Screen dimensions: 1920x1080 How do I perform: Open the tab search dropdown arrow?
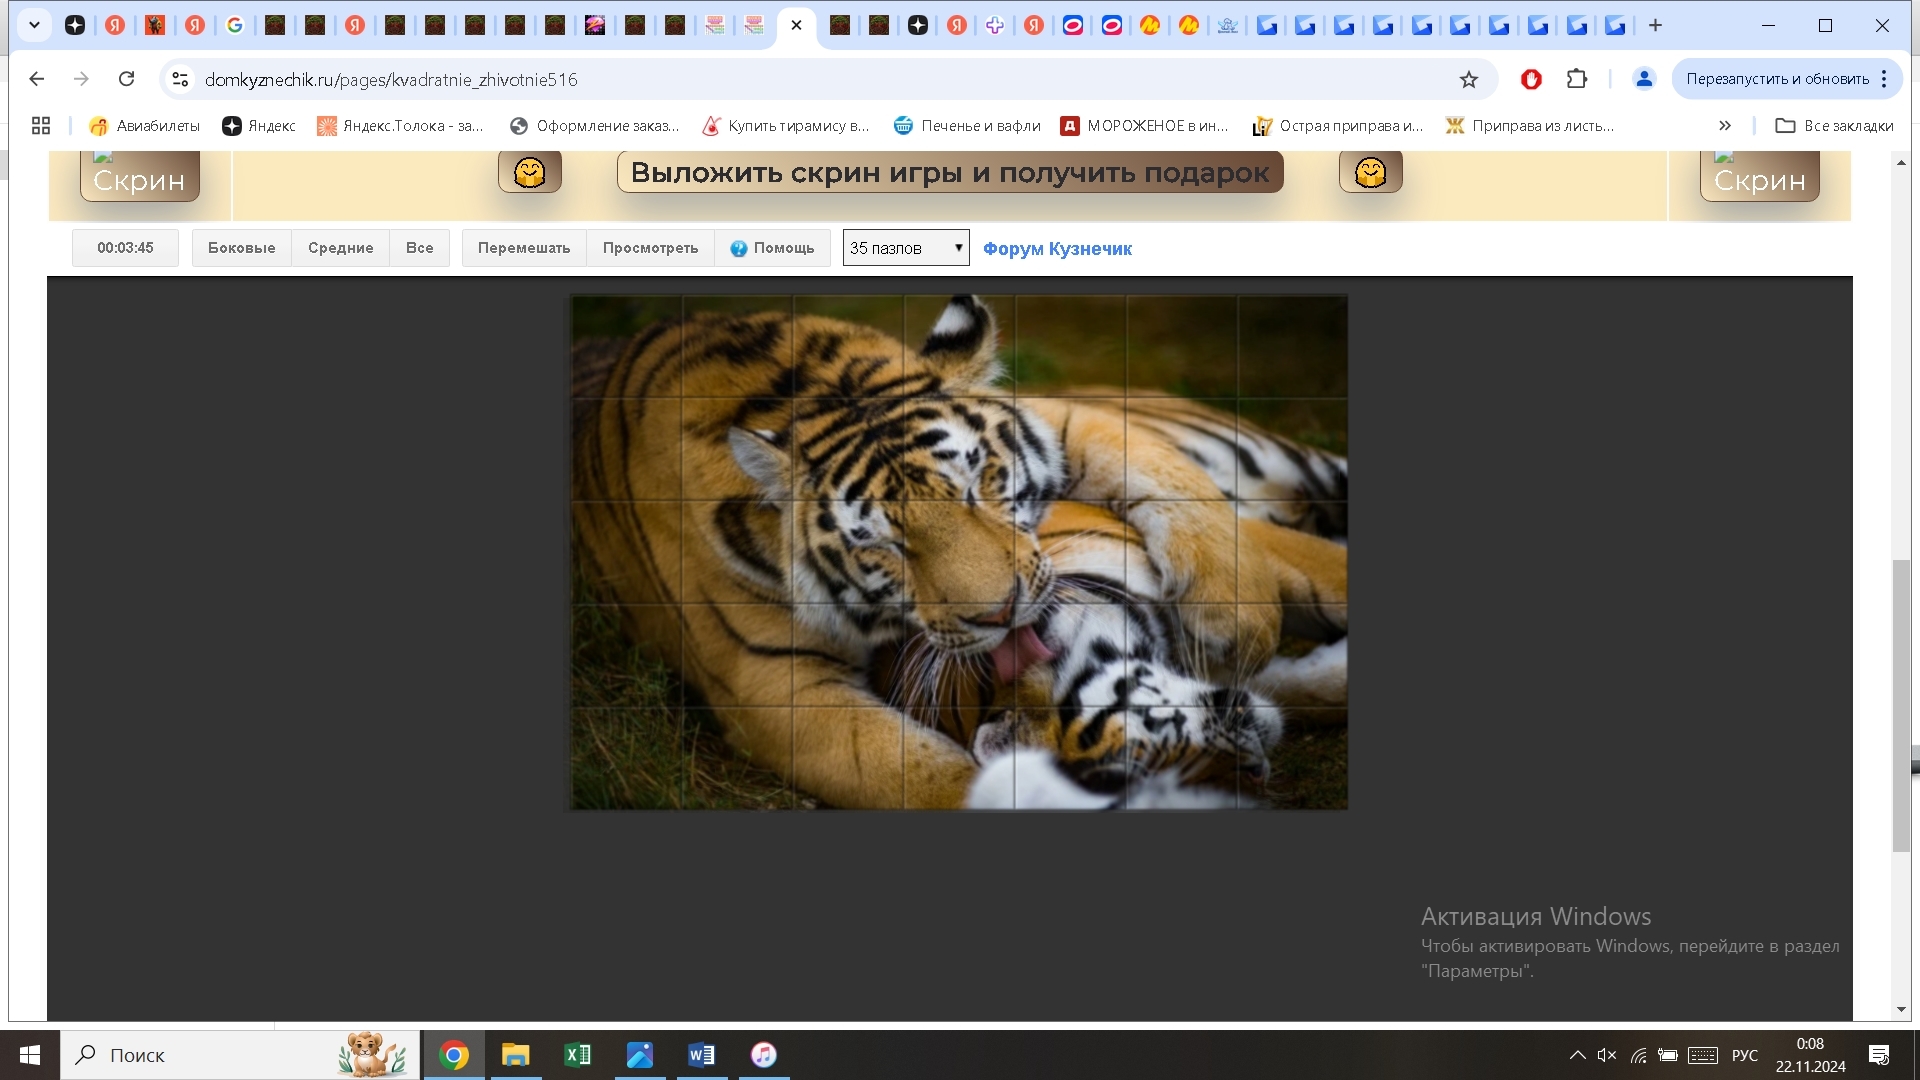[x=34, y=25]
